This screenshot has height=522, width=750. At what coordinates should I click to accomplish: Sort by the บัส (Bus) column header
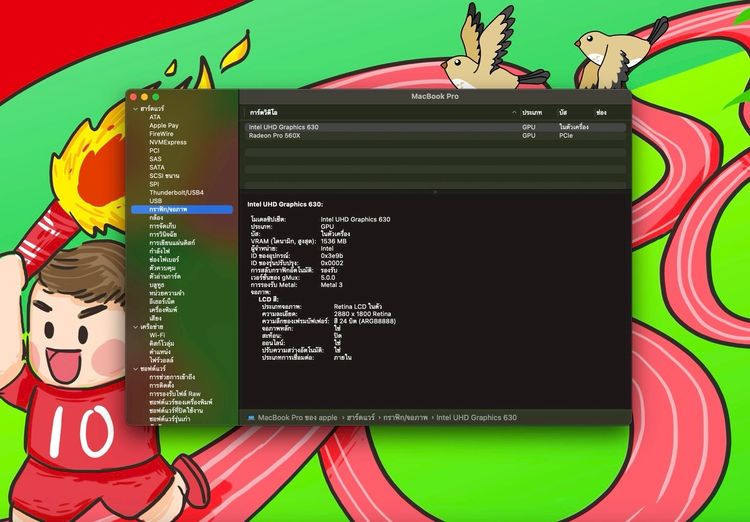(x=564, y=112)
